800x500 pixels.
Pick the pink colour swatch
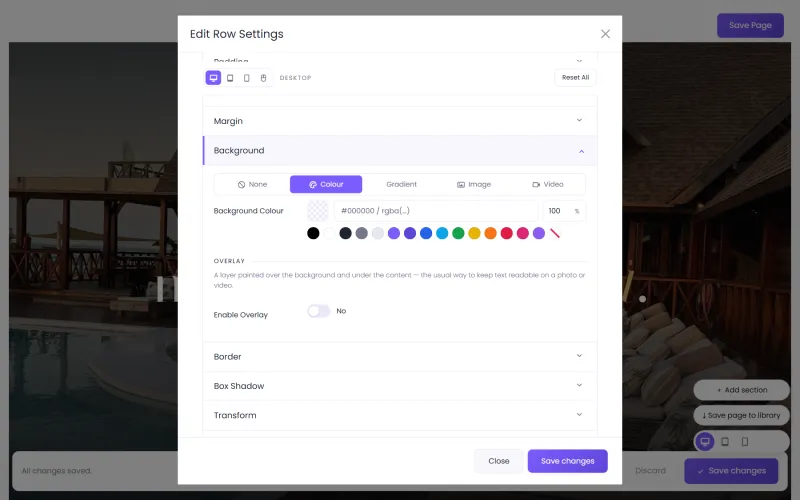523,233
